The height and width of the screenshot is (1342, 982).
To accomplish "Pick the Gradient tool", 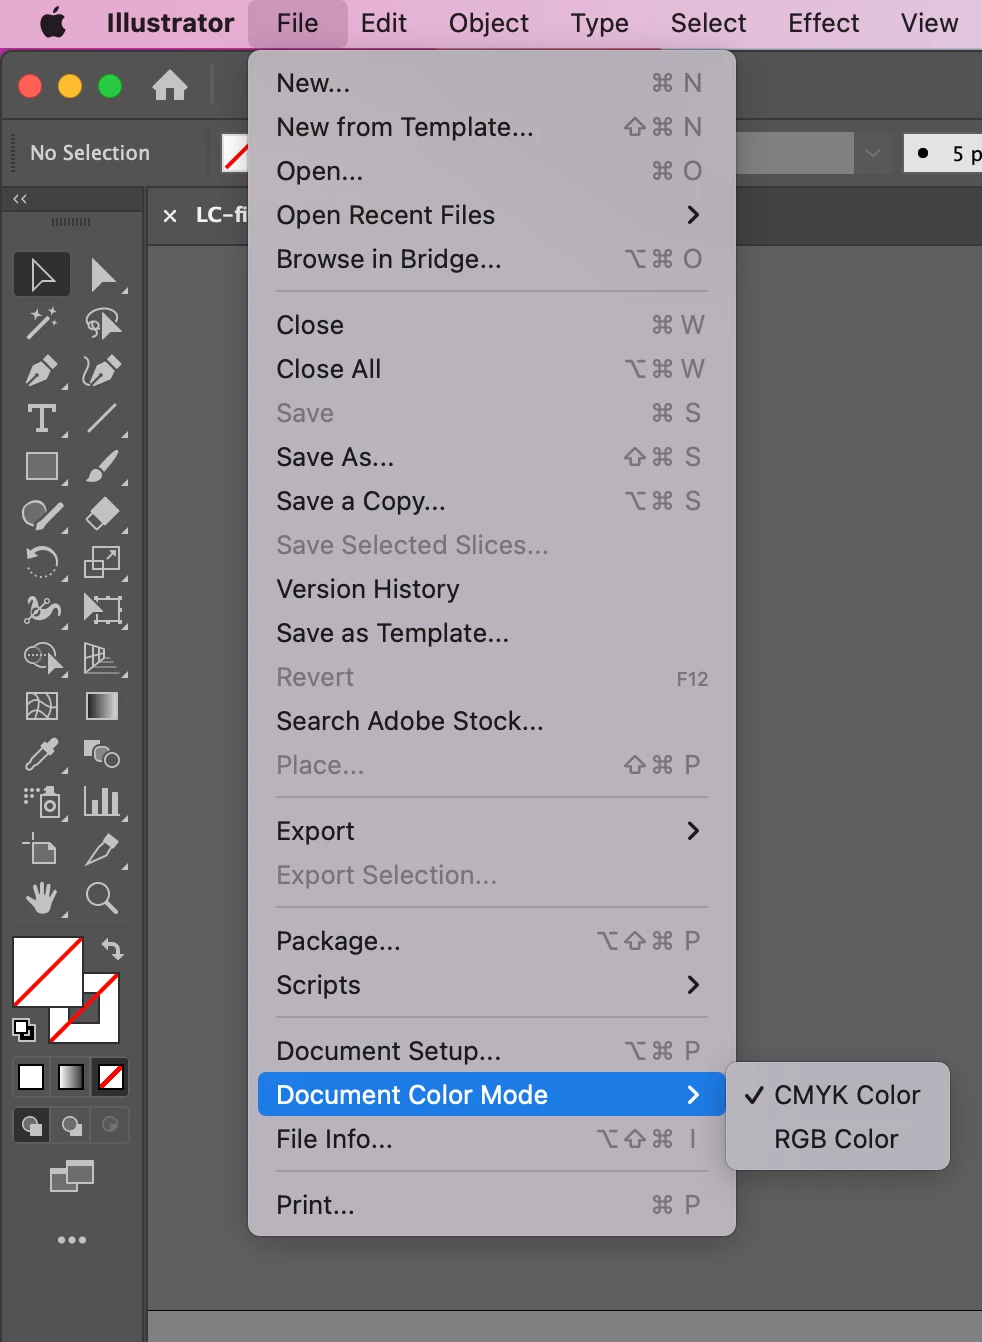I will click(x=102, y=706).
